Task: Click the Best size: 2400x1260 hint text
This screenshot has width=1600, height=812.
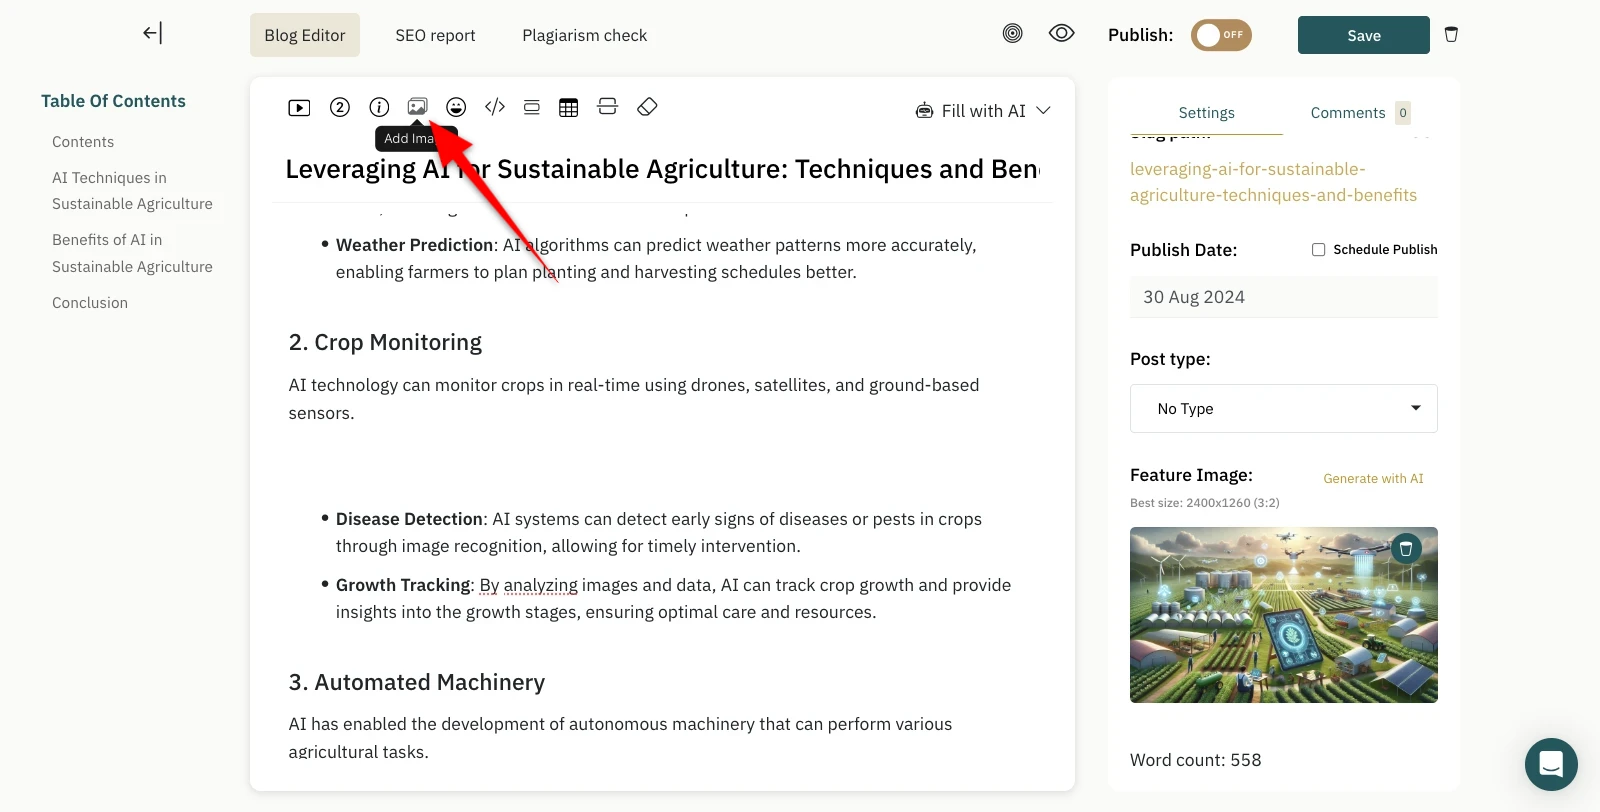Action: [x=1204, y=503]
